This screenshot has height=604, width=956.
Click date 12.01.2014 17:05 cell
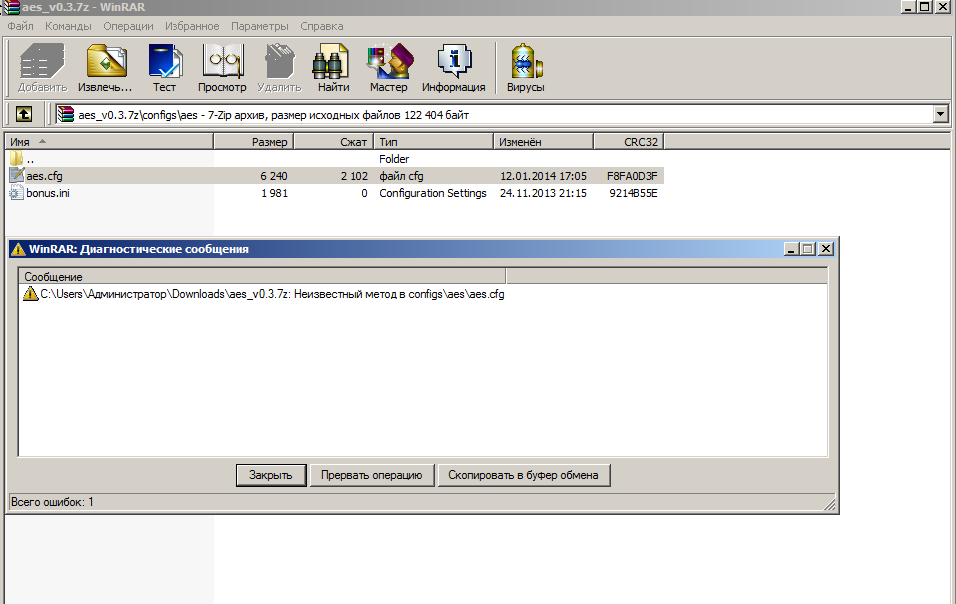tap(543, 176)
